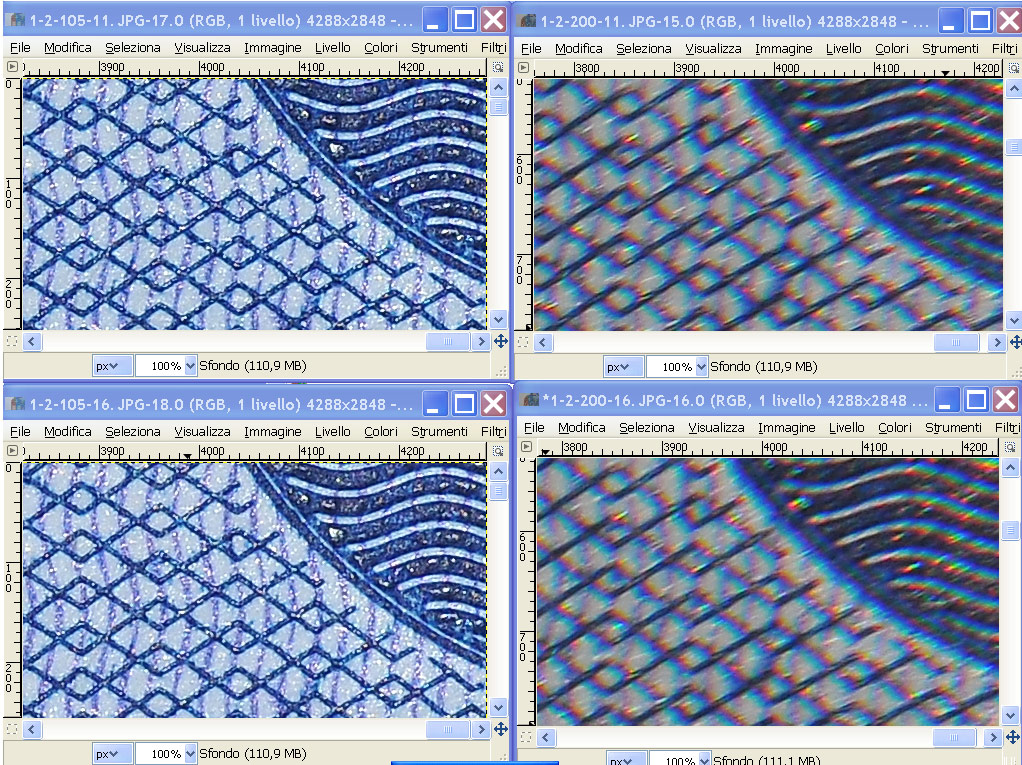Click scroll-up arrow in 1-2-105-16.JPG window
The image size is (1022, 765).
click(499, 471)
